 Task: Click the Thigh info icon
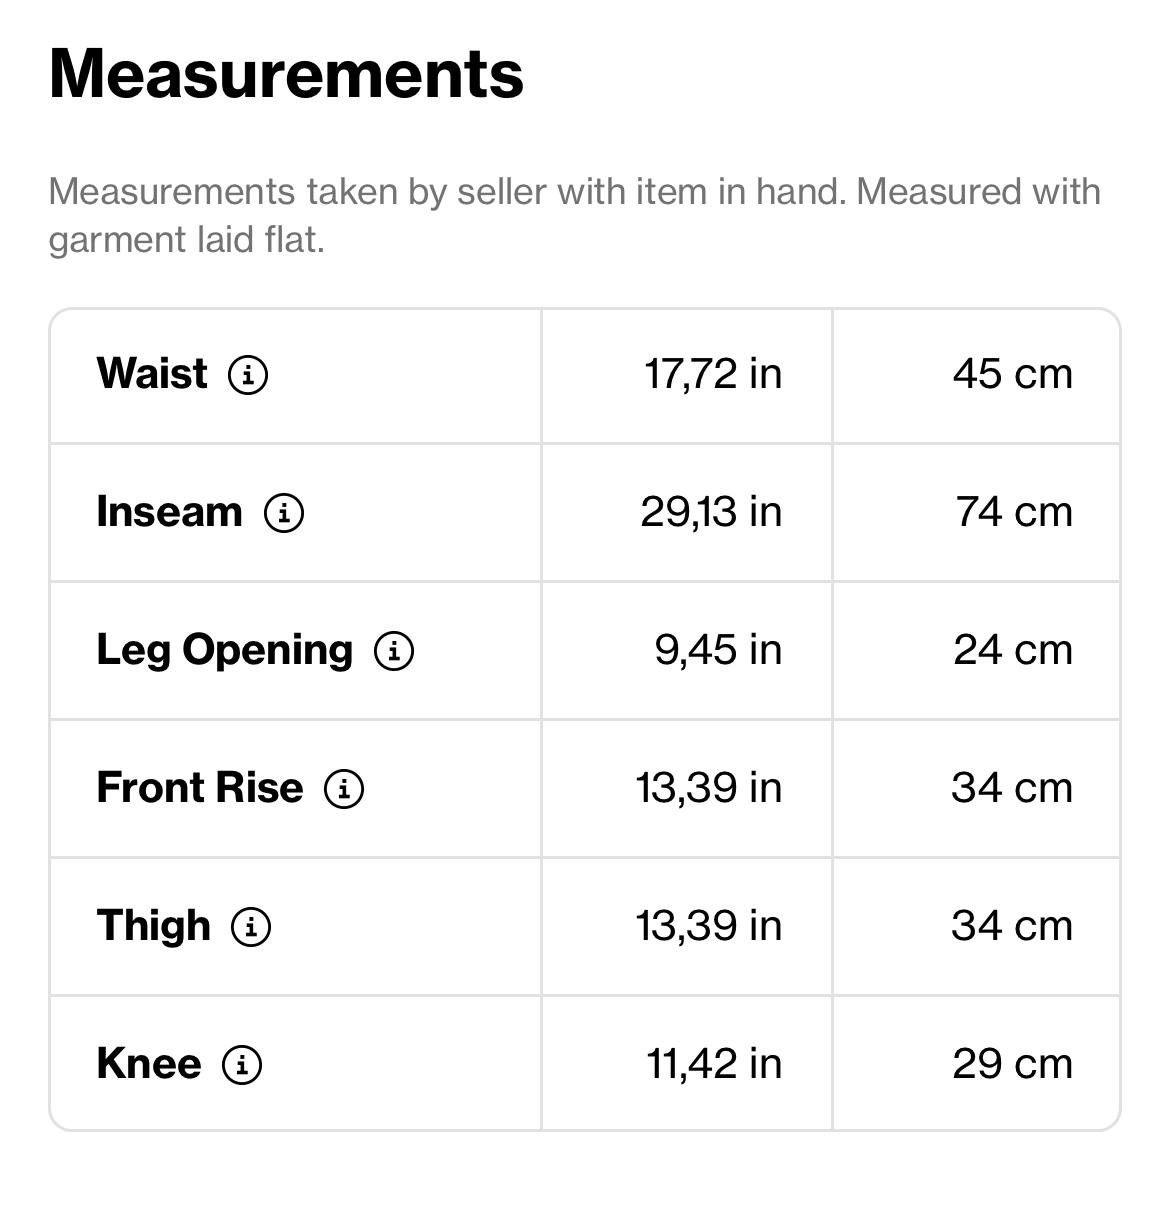pyautogui.click(x=251, y=927)
